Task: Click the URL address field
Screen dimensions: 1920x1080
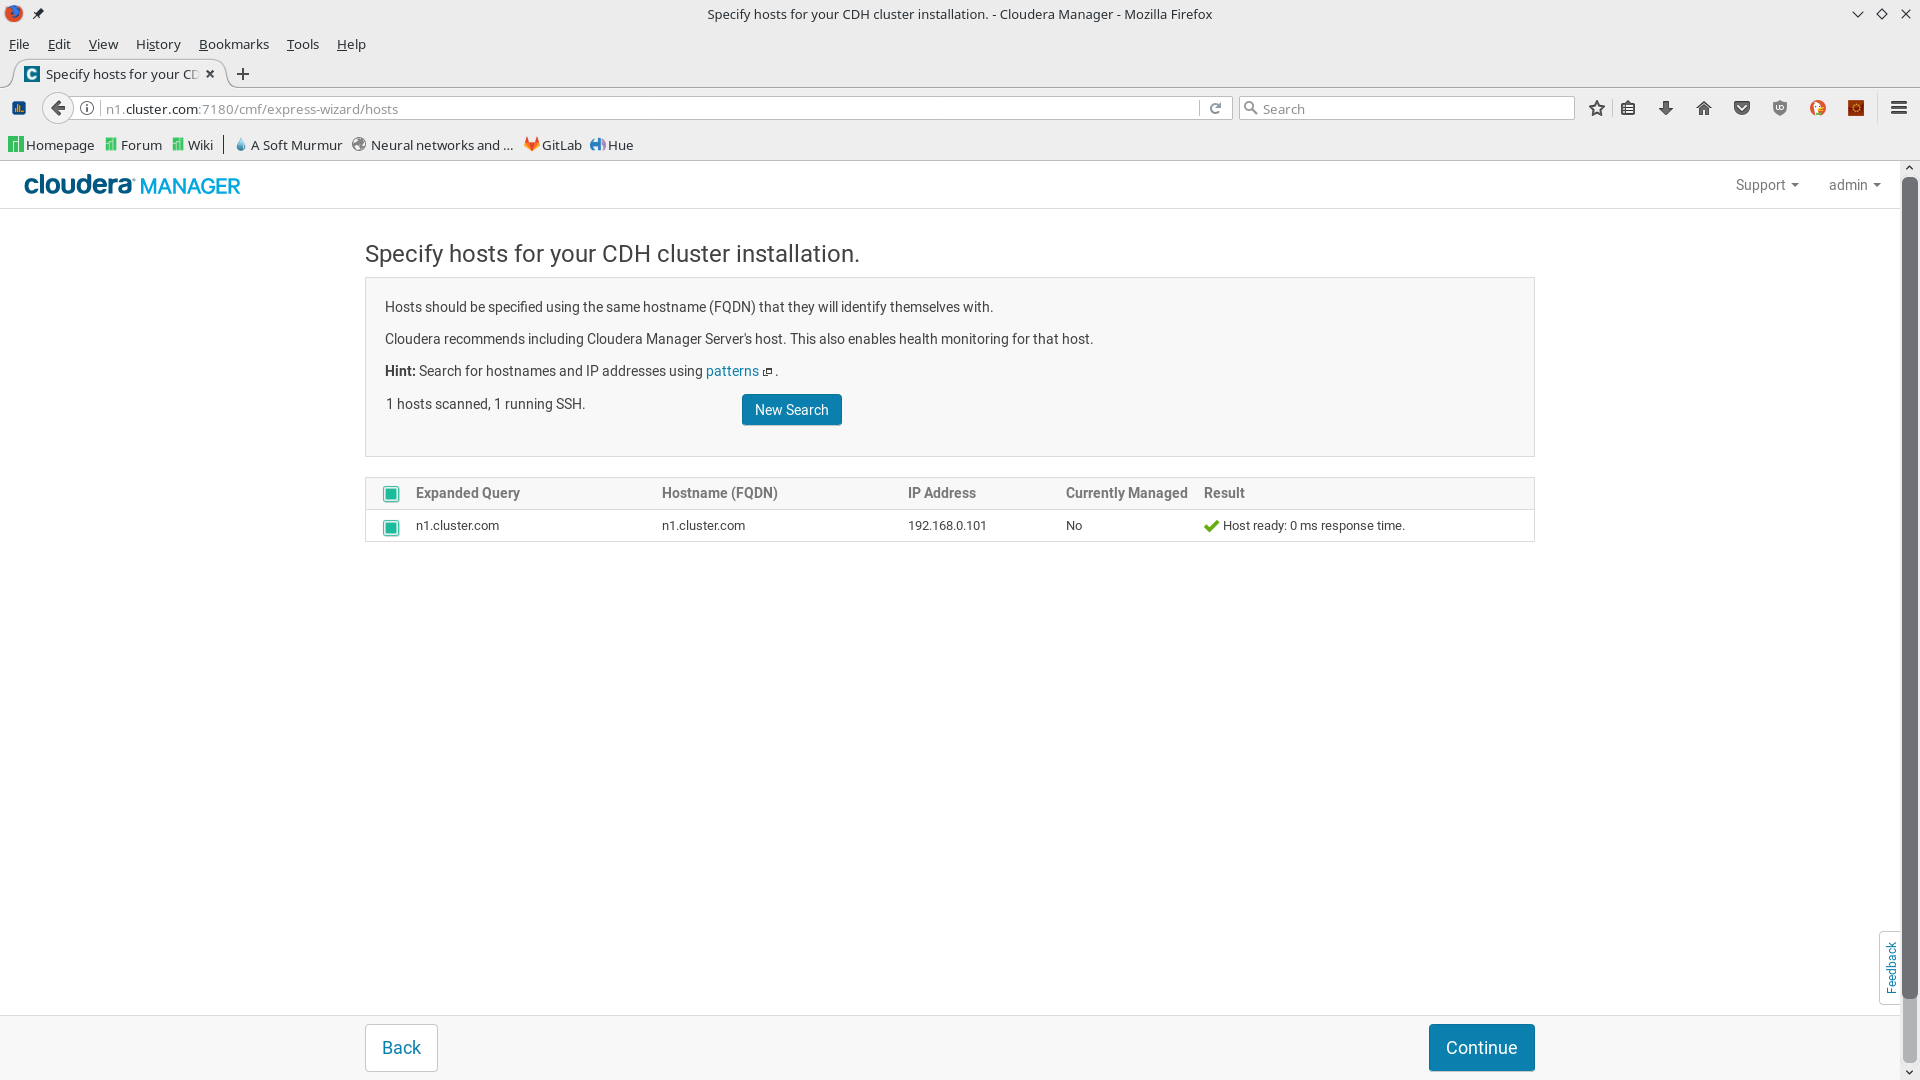Action: point(650,108)
